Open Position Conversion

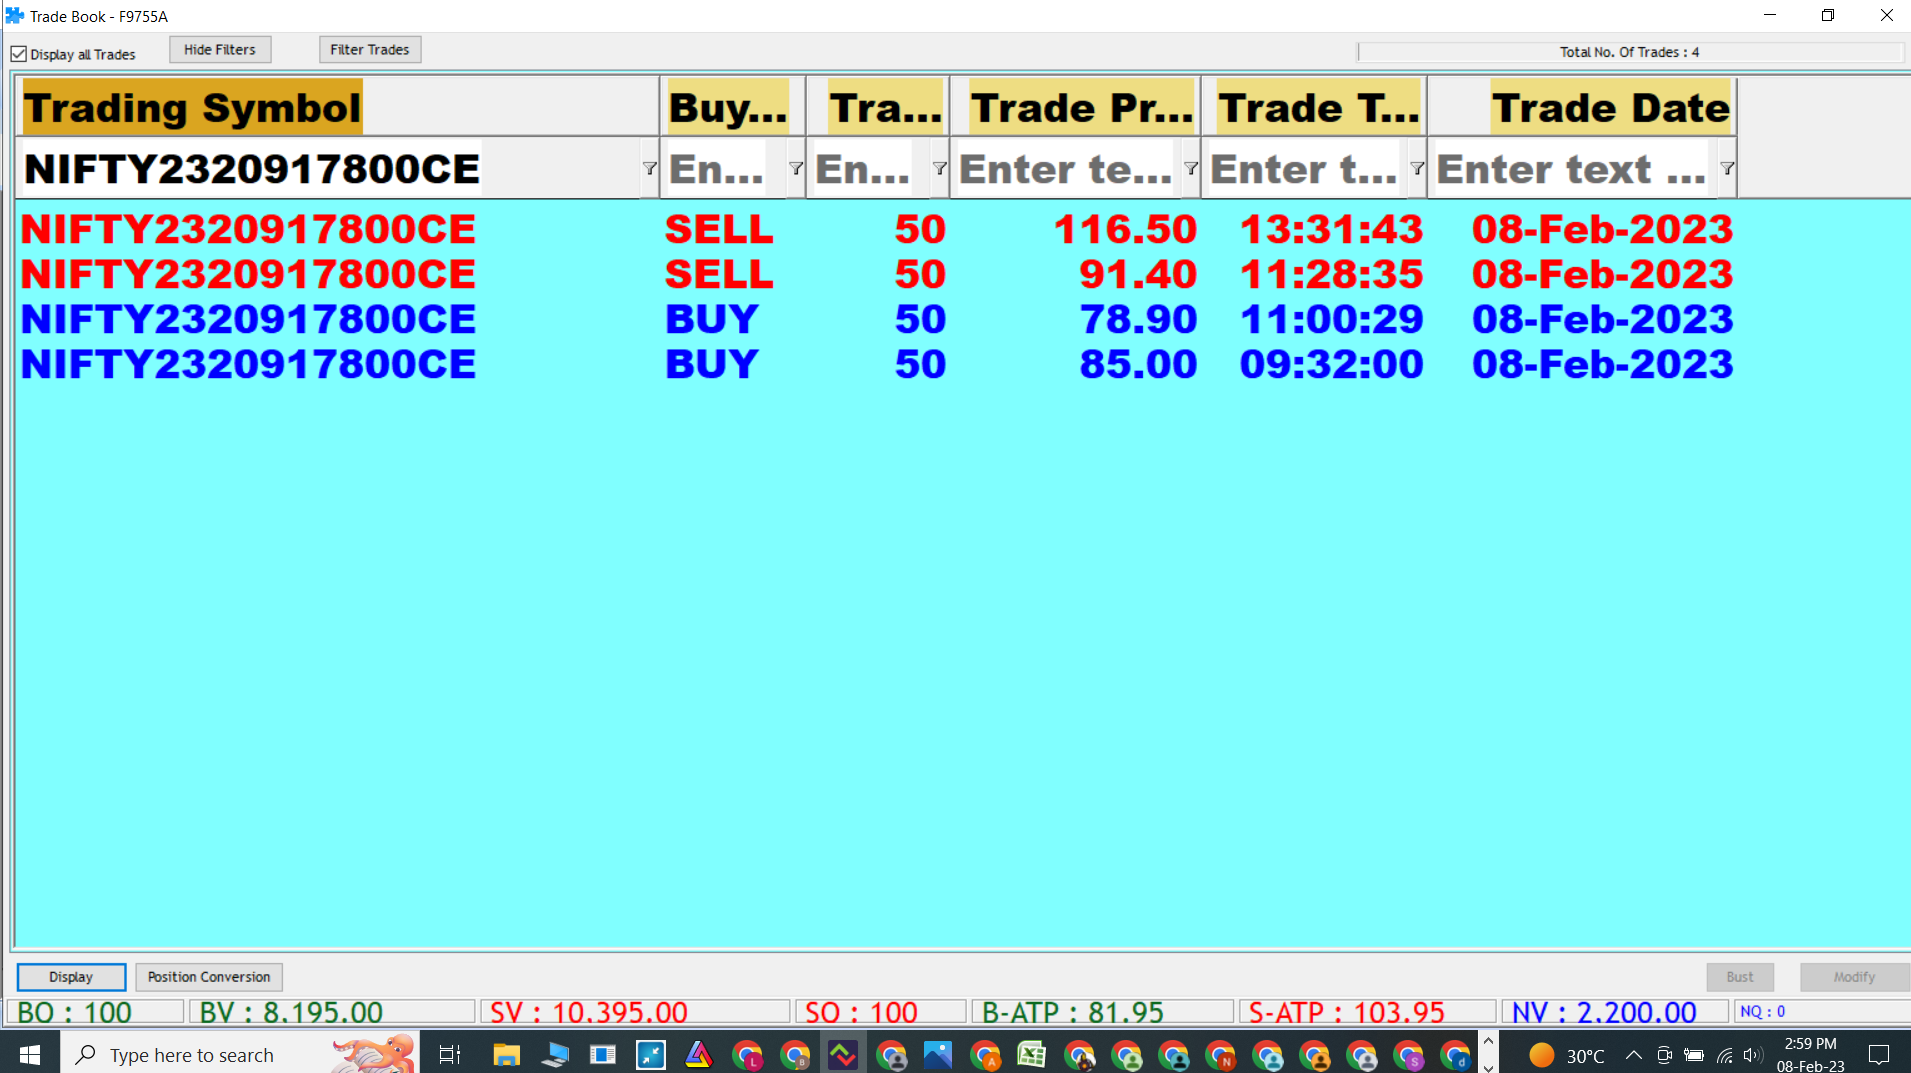click(x=209, y=977)
